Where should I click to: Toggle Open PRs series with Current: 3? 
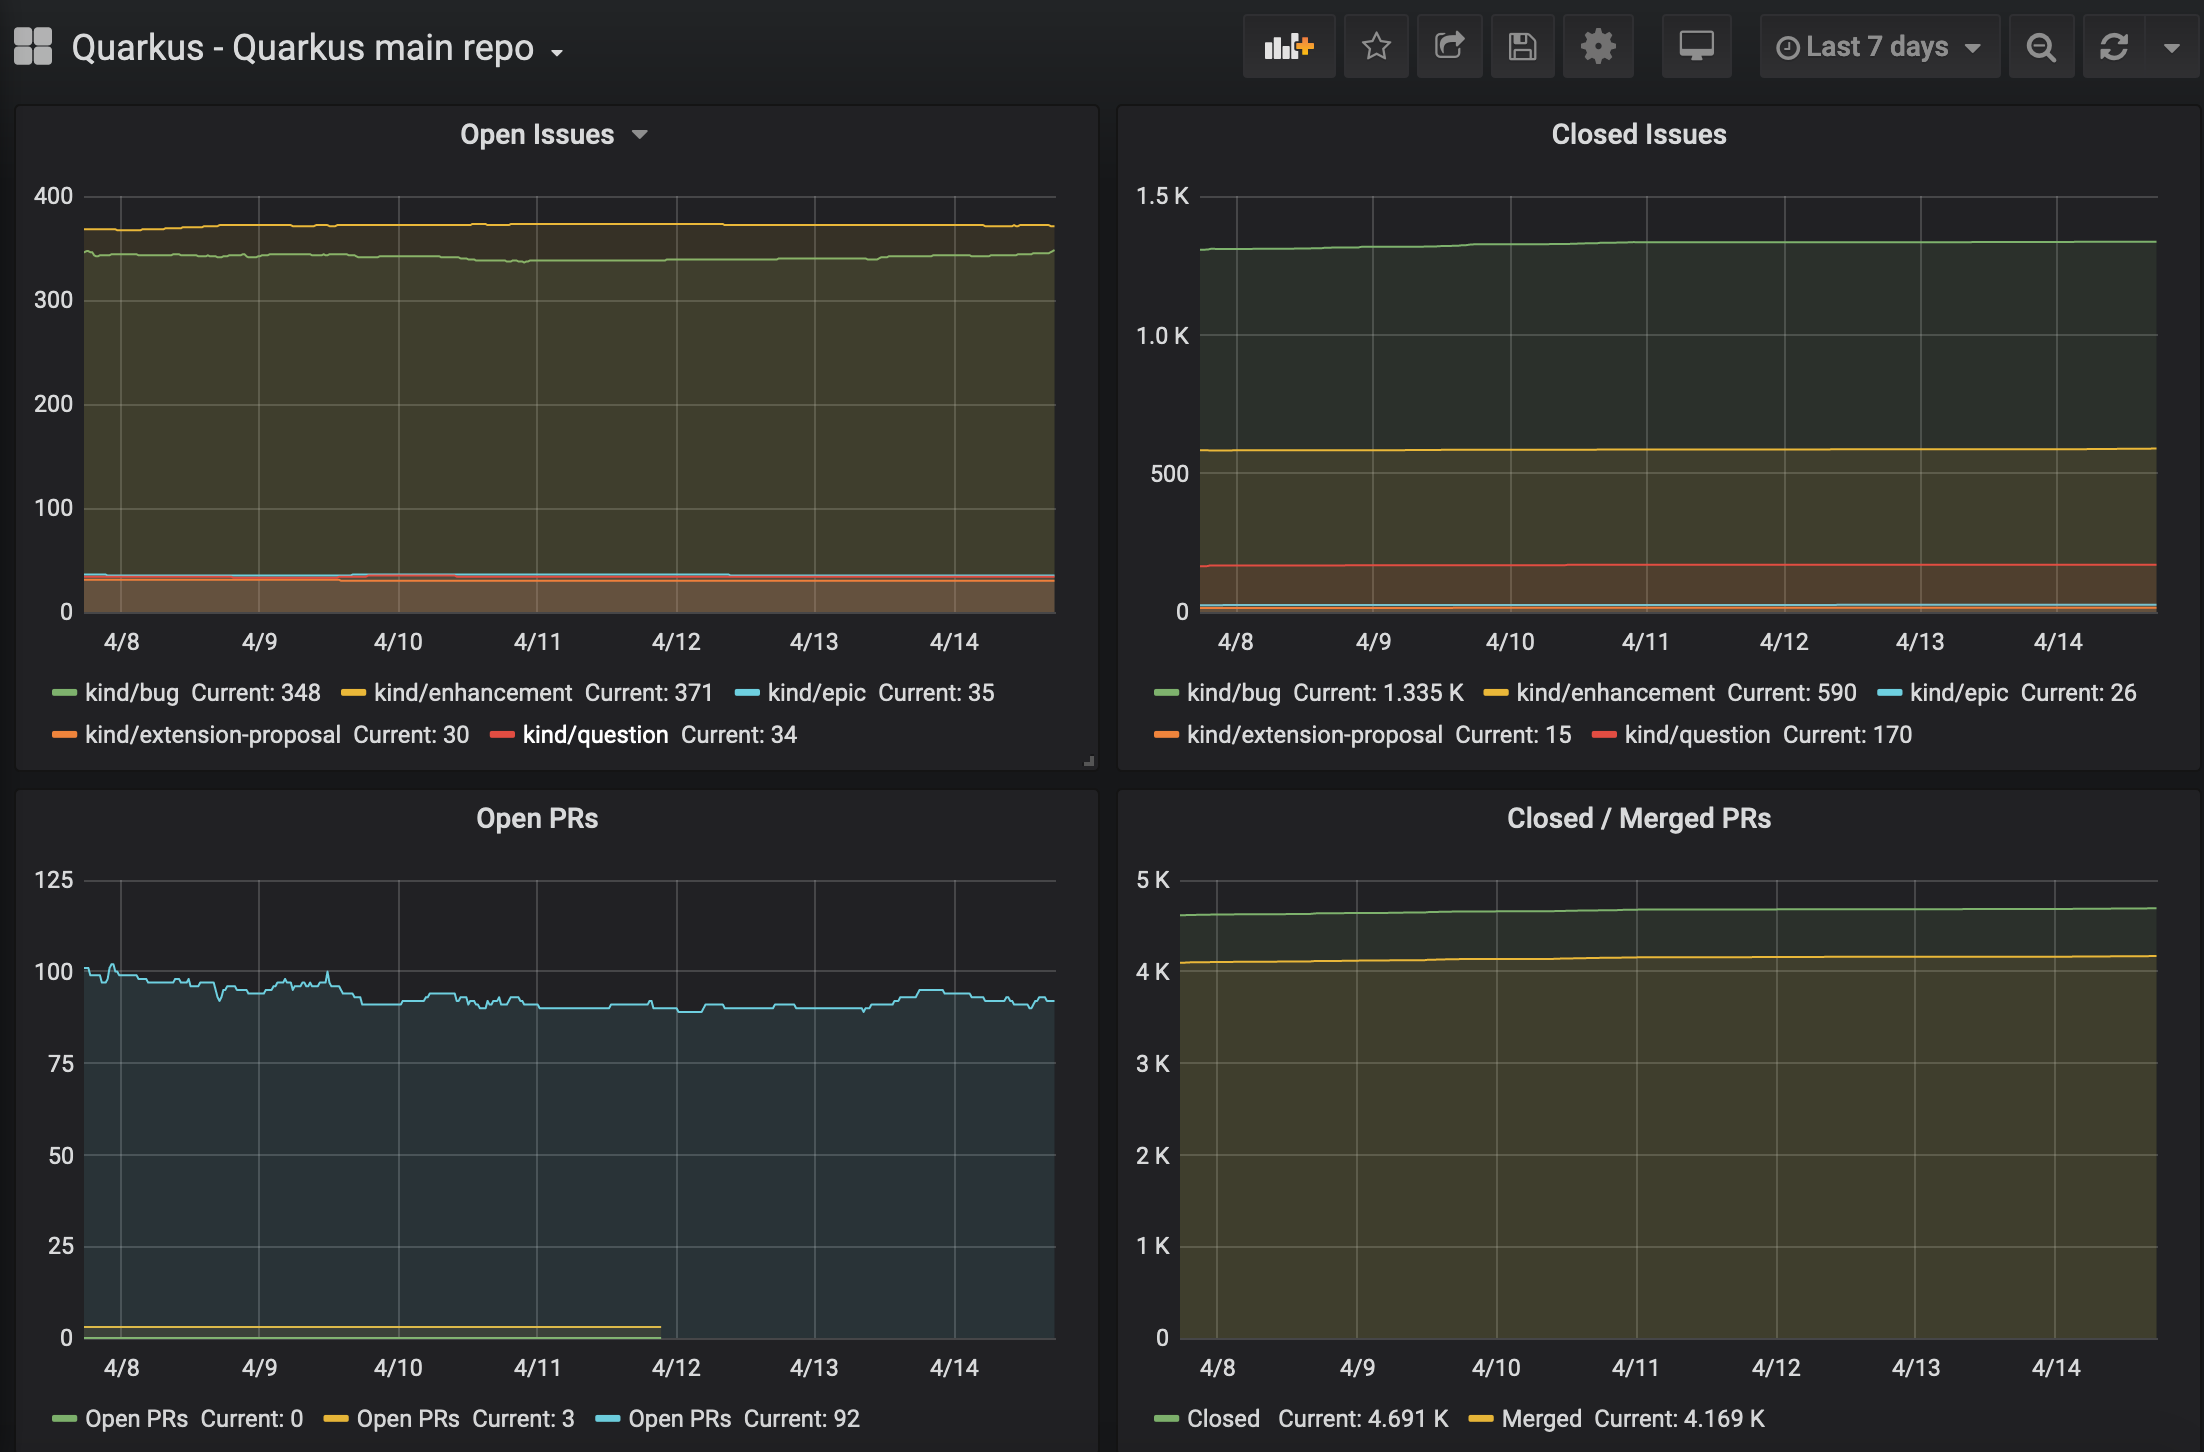408,1419
